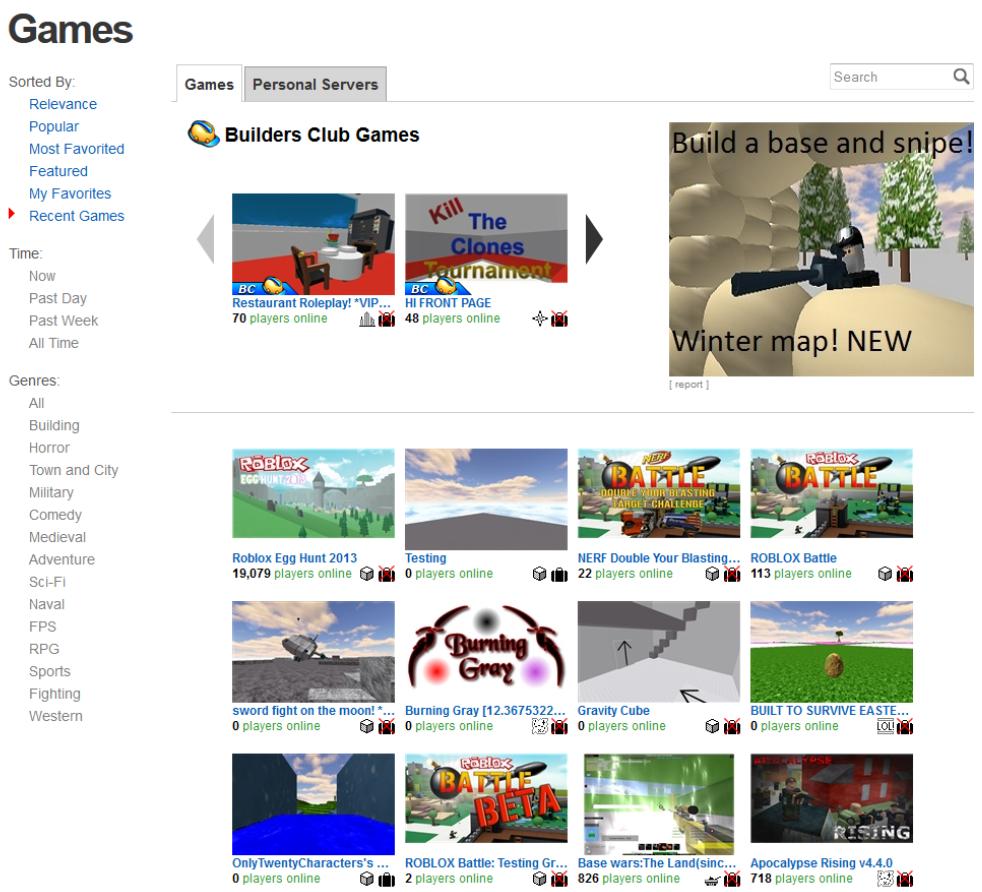Click in the Search input field
Image resolution: width=982 pixels, height=892 pixels.
[892, 76]
